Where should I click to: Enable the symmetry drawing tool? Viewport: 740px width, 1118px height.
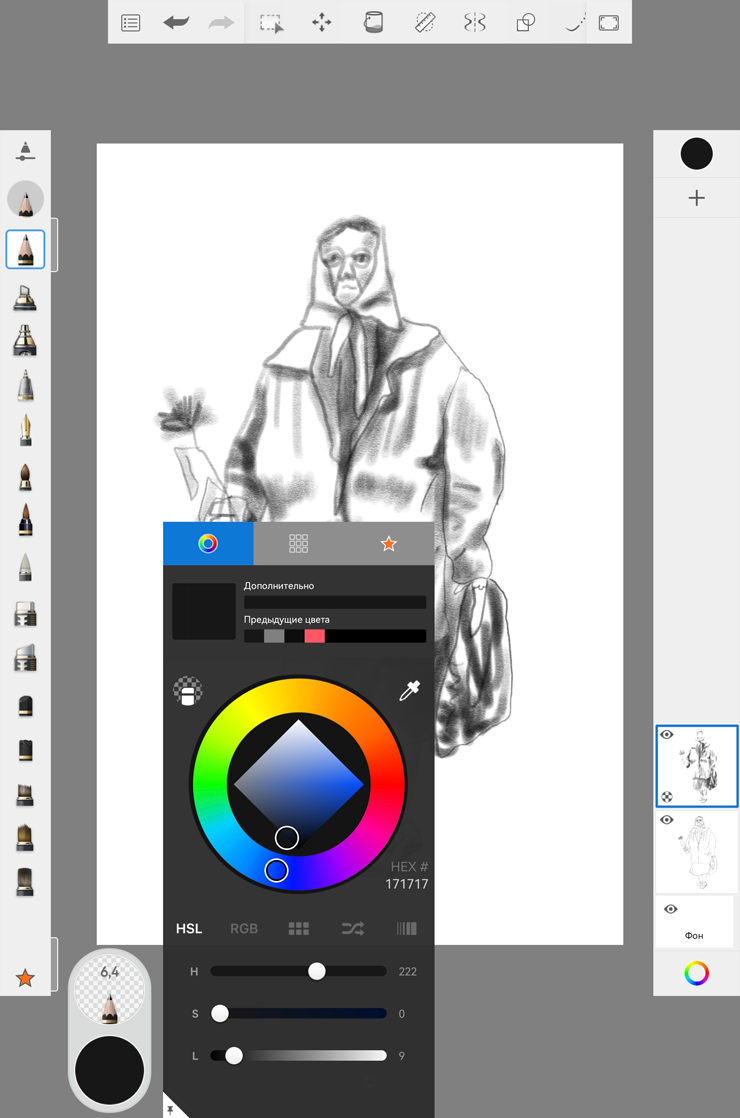point(475,22)
